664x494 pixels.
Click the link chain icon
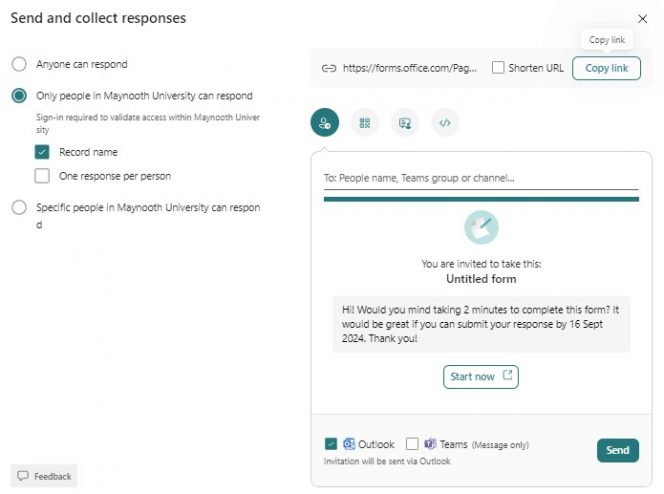click(x=328, y=69)
